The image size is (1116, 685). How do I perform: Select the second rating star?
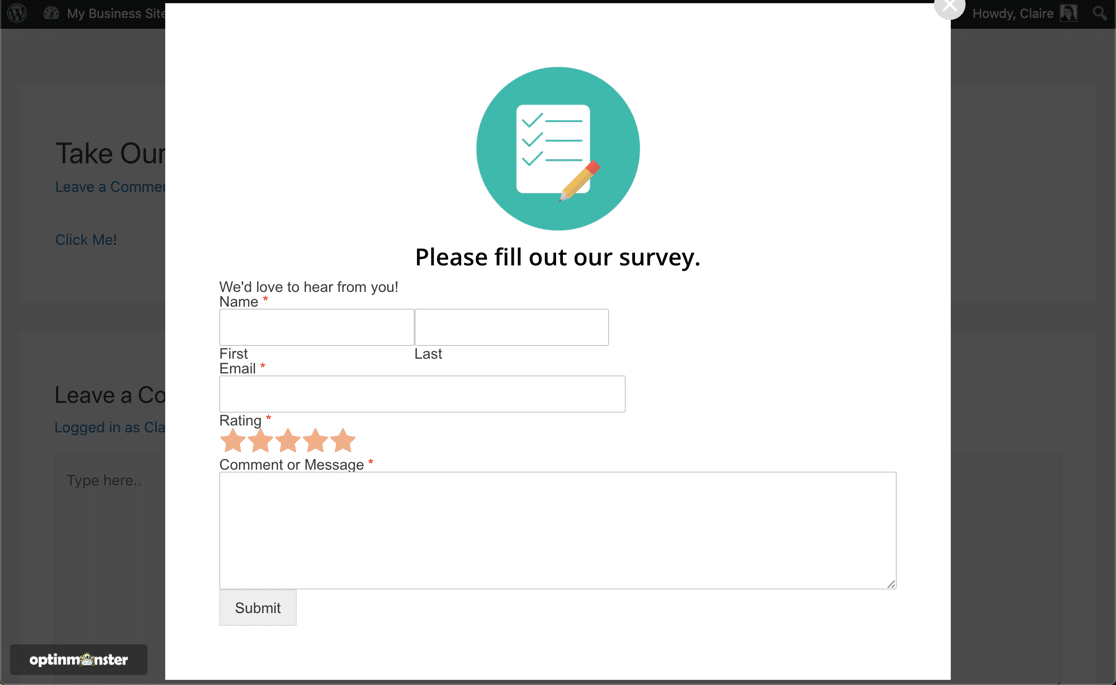pos(260,441)
